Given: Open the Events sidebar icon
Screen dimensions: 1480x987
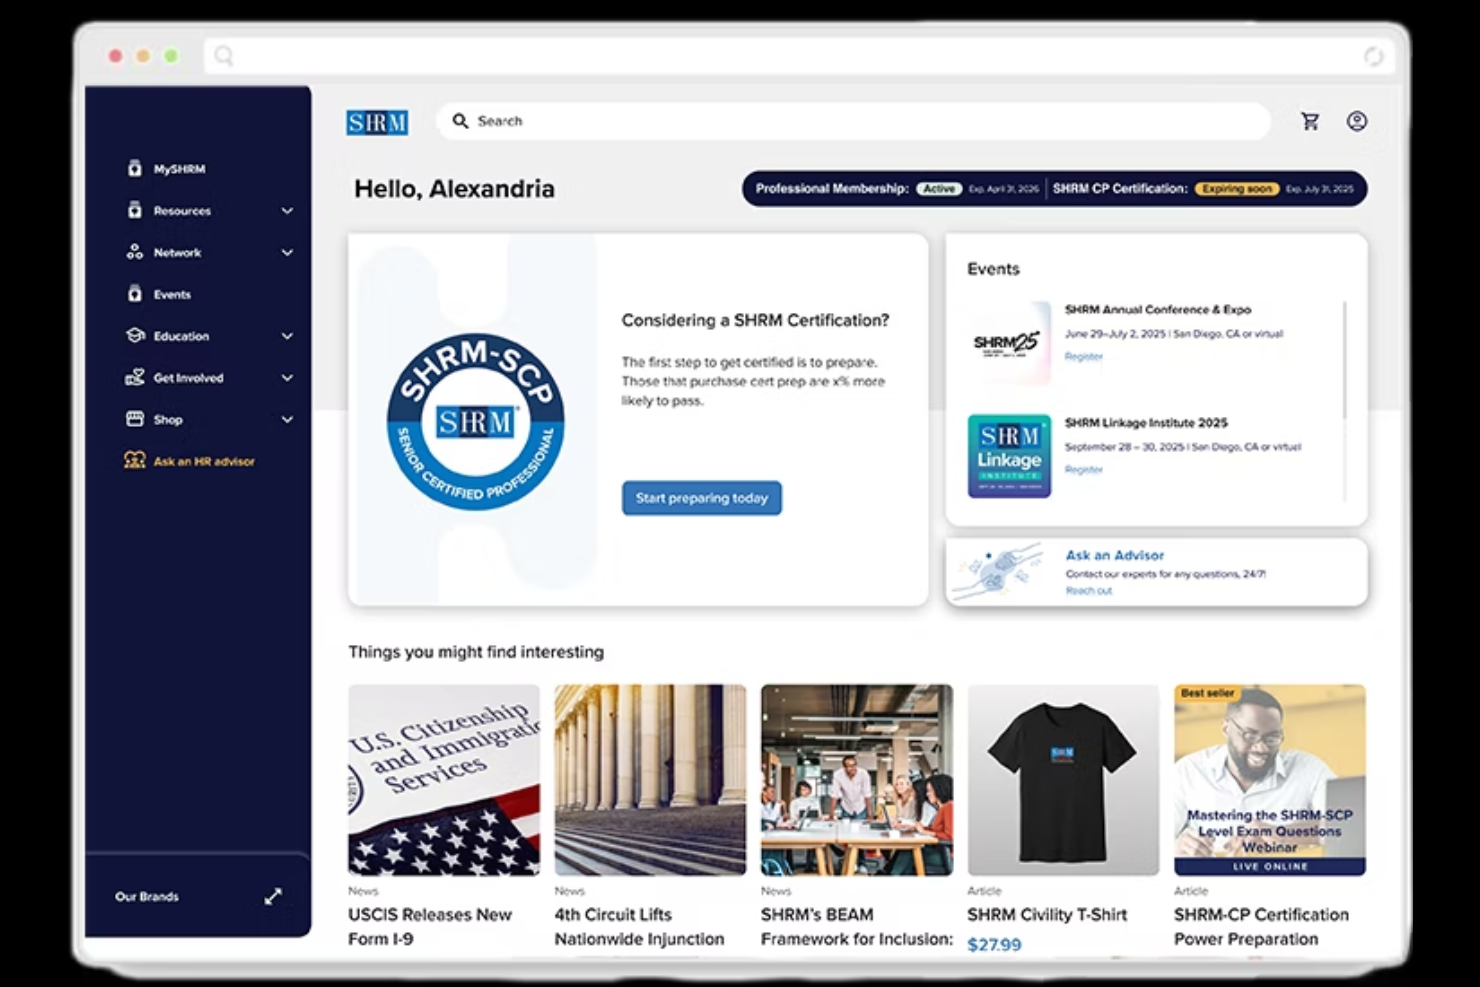Looking at the screenshot, I should tap(134, 294).
